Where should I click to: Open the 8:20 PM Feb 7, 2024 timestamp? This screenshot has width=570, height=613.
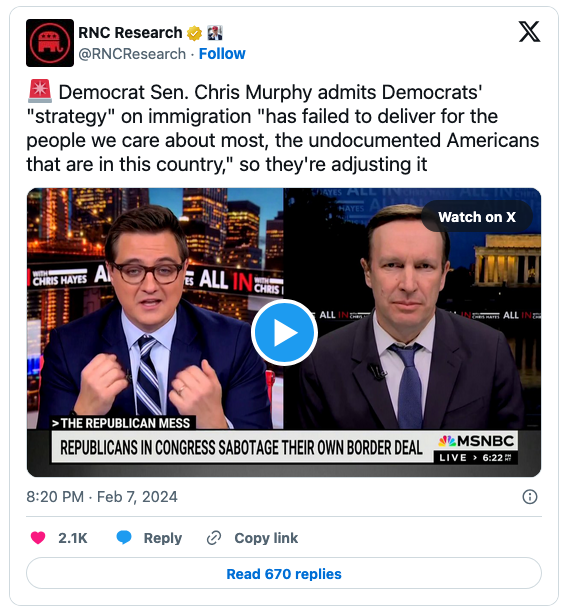click(102, 497)
